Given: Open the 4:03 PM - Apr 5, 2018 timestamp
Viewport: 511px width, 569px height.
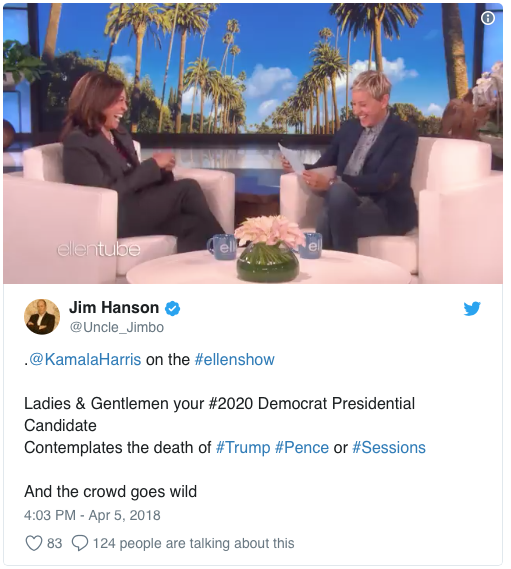Looking at the screenshot, I should 92,515.
